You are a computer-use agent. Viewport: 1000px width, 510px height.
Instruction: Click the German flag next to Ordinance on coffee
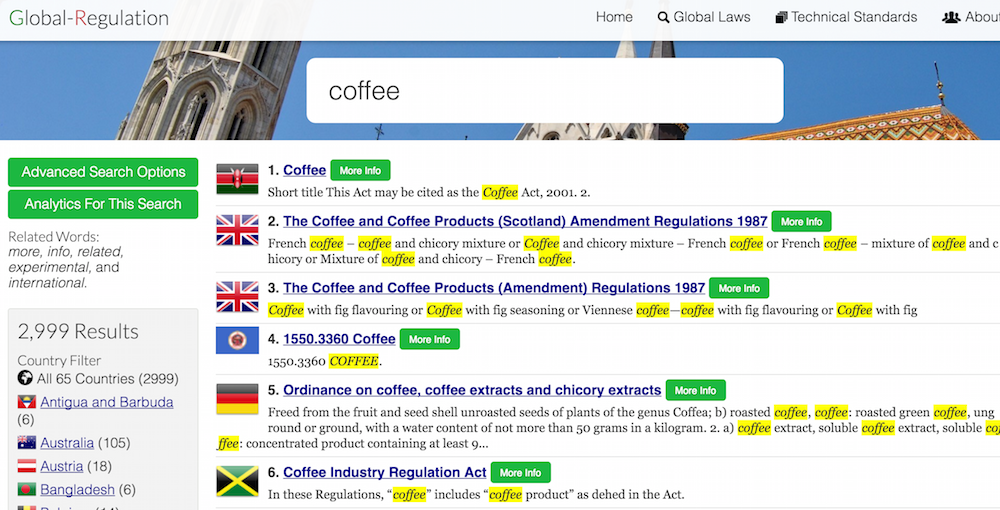point(237,398)
